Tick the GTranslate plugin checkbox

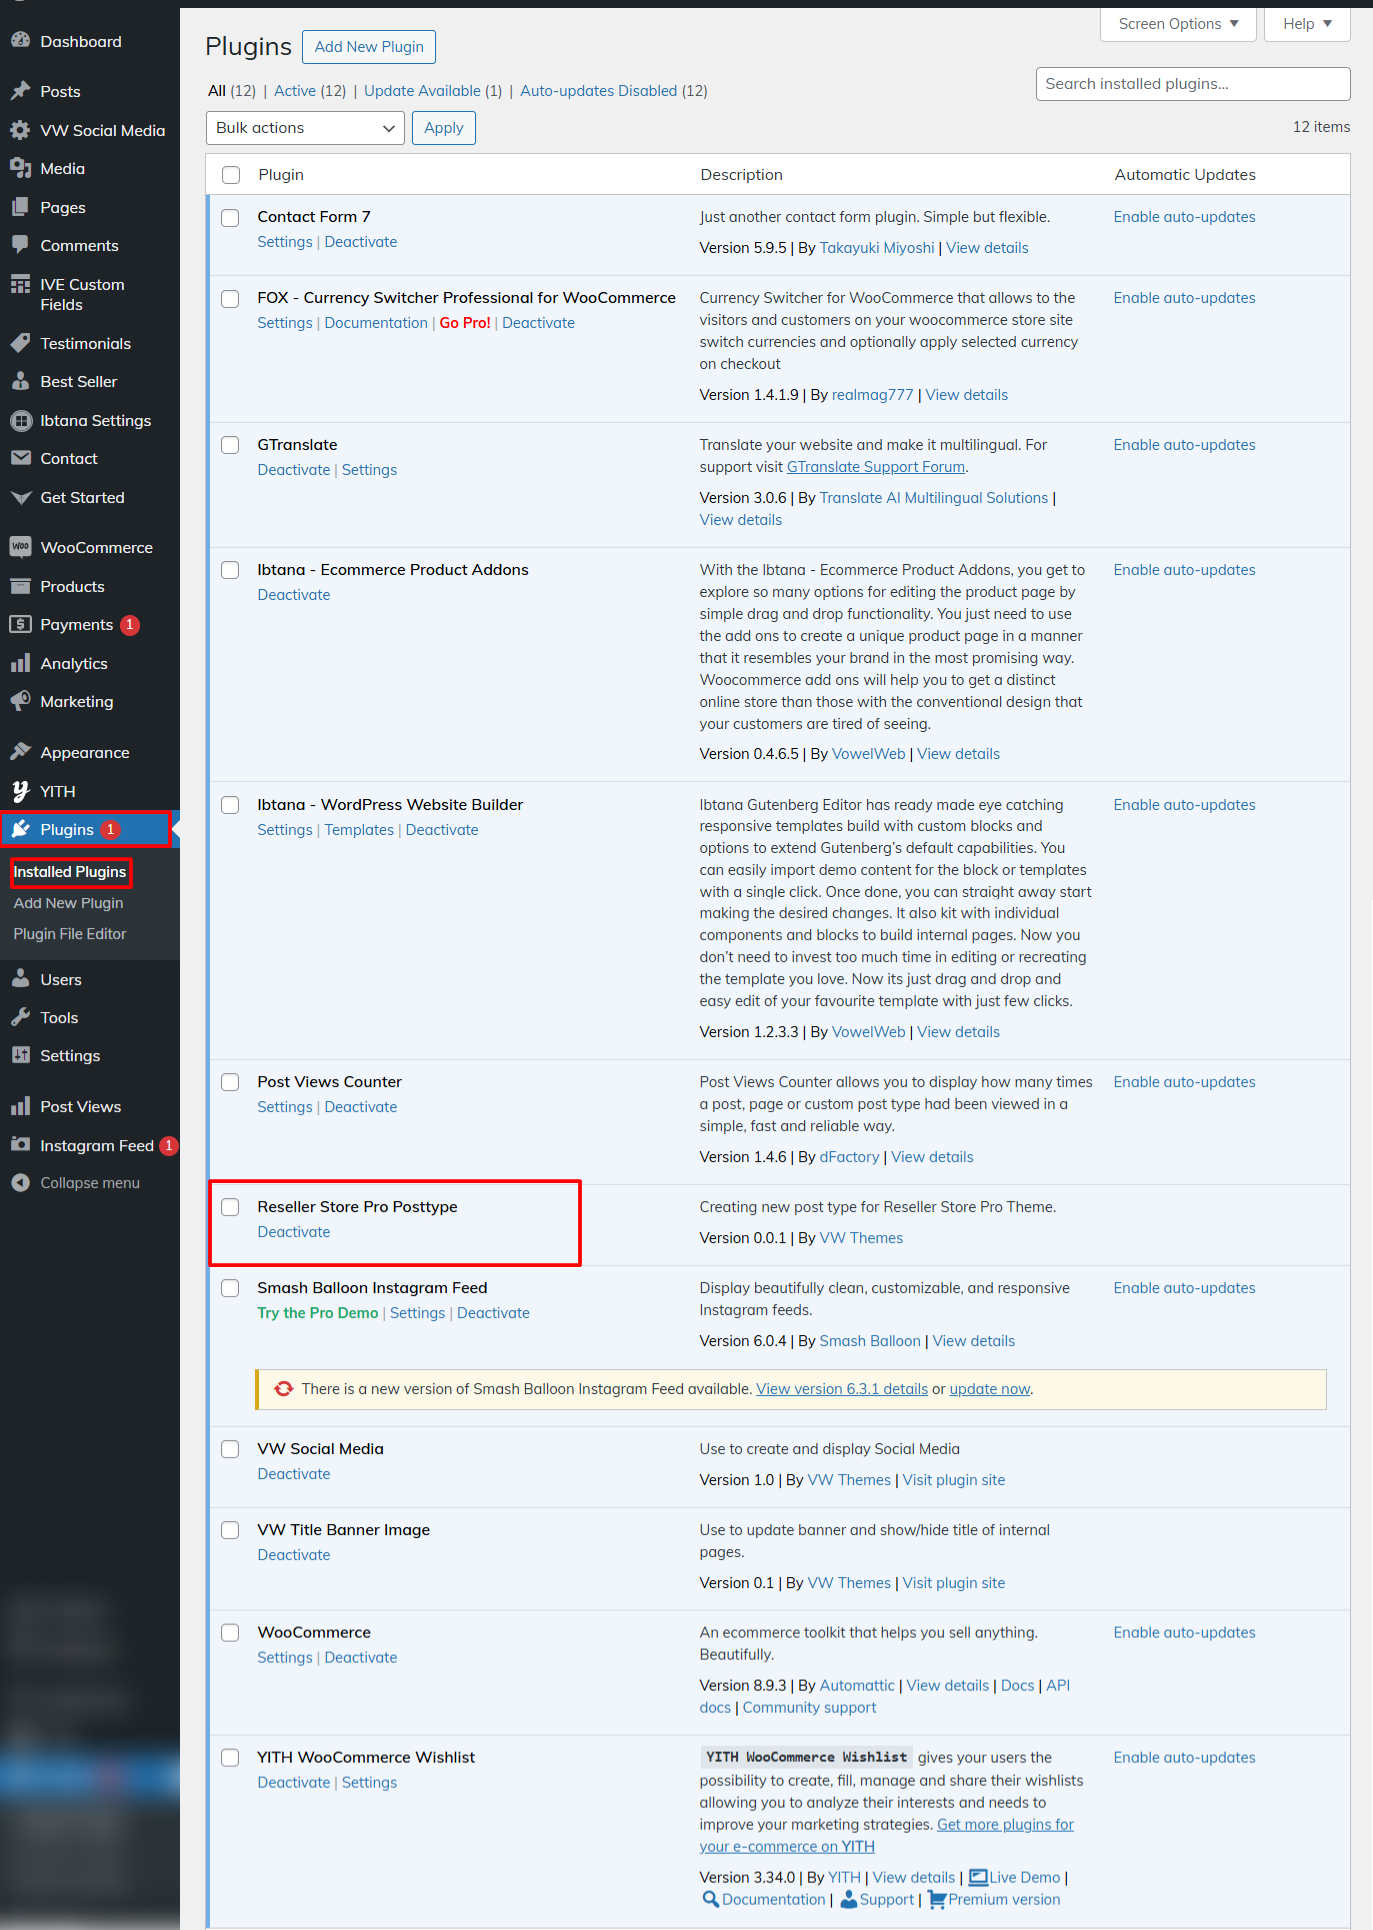pos(230,445)
